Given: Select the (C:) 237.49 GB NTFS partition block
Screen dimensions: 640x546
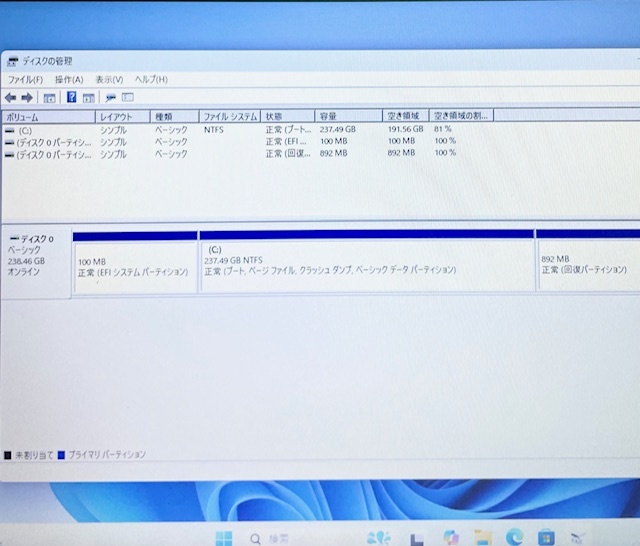Looking at the screenshot, I should pos(367,262).
